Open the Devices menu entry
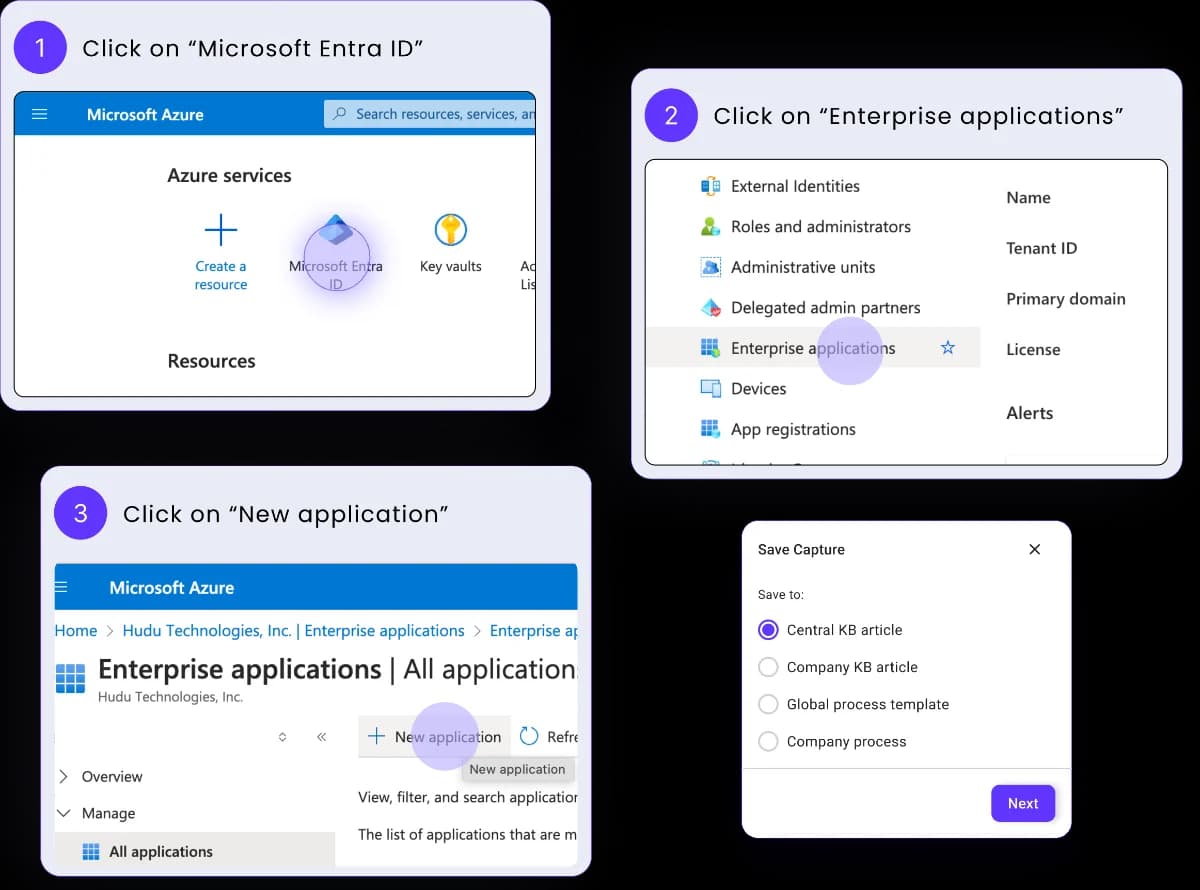The image size is (1200, 890). (x=758, y=389)
